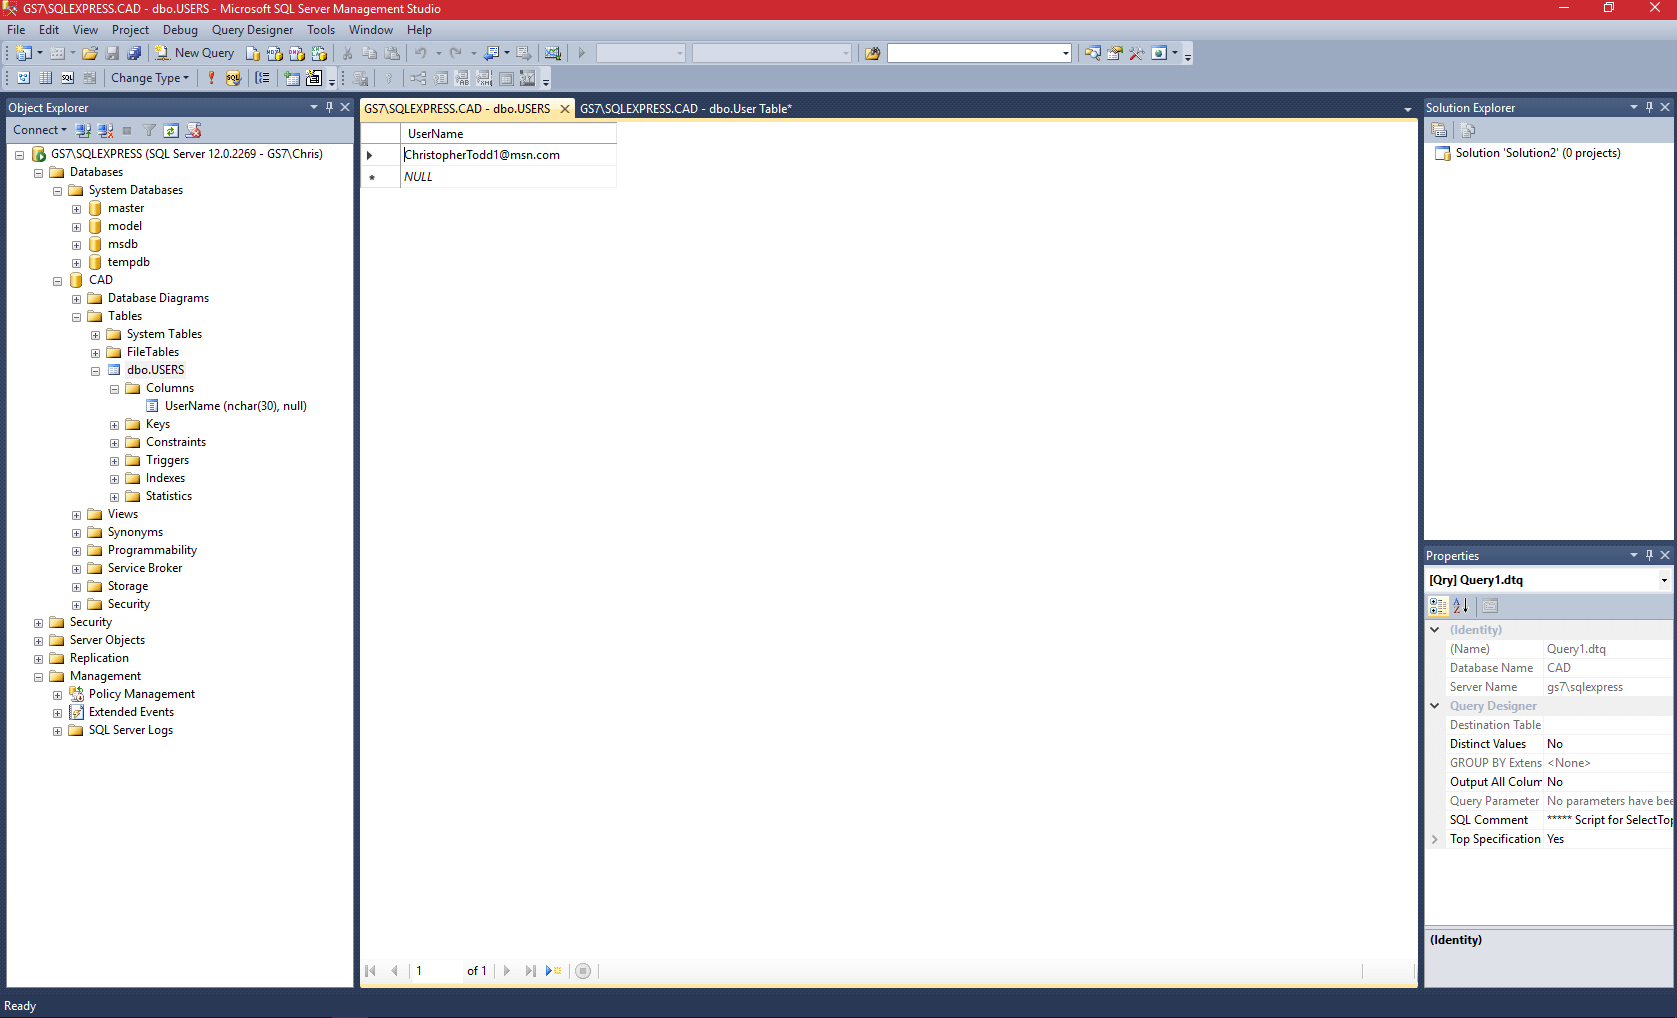Image resolution: width=1677 pixels, height=1018 pixels.
Task: Click the Activity Monitor icon
Action: click(x=552, y=53)
